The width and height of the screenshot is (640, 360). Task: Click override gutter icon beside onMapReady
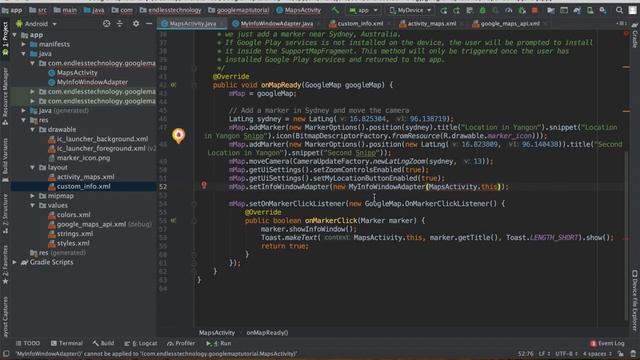[173, 85]
